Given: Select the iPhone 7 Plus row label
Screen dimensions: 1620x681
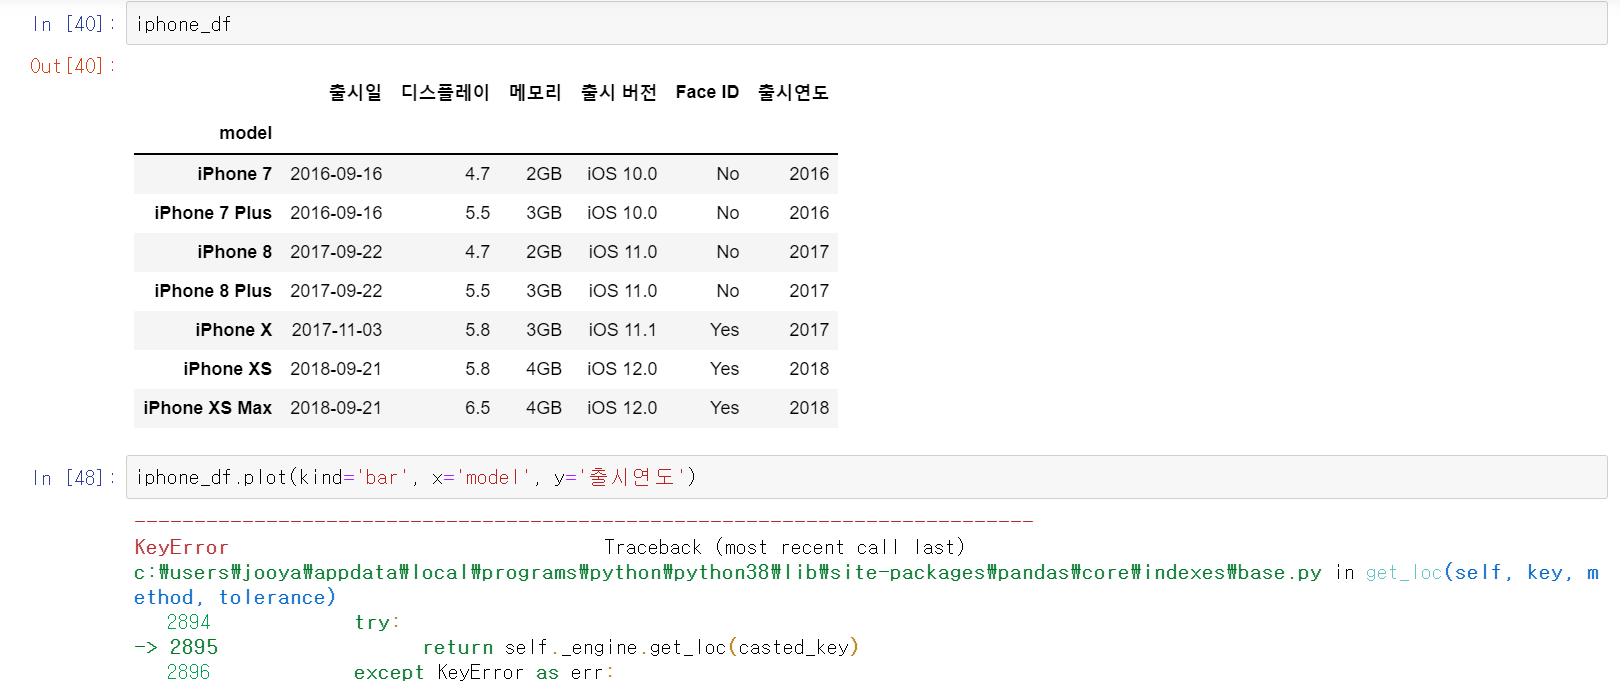Looking at the screenshot, I should [213, 213].
